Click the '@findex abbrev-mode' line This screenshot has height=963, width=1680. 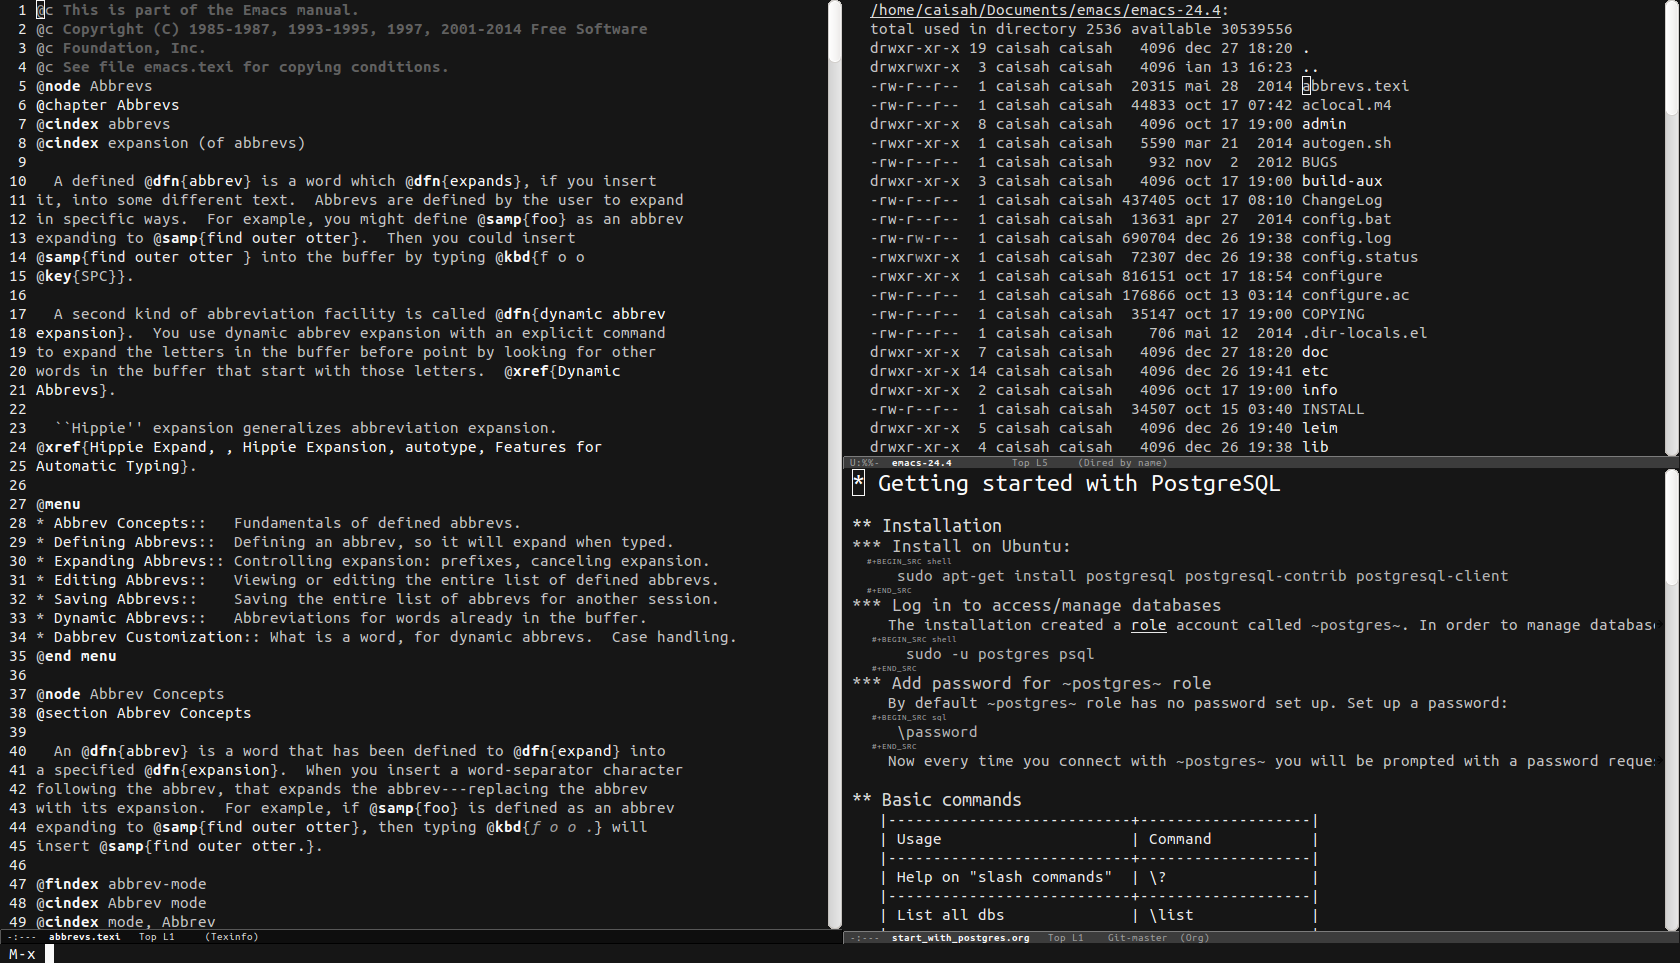(x=121, y=884)
